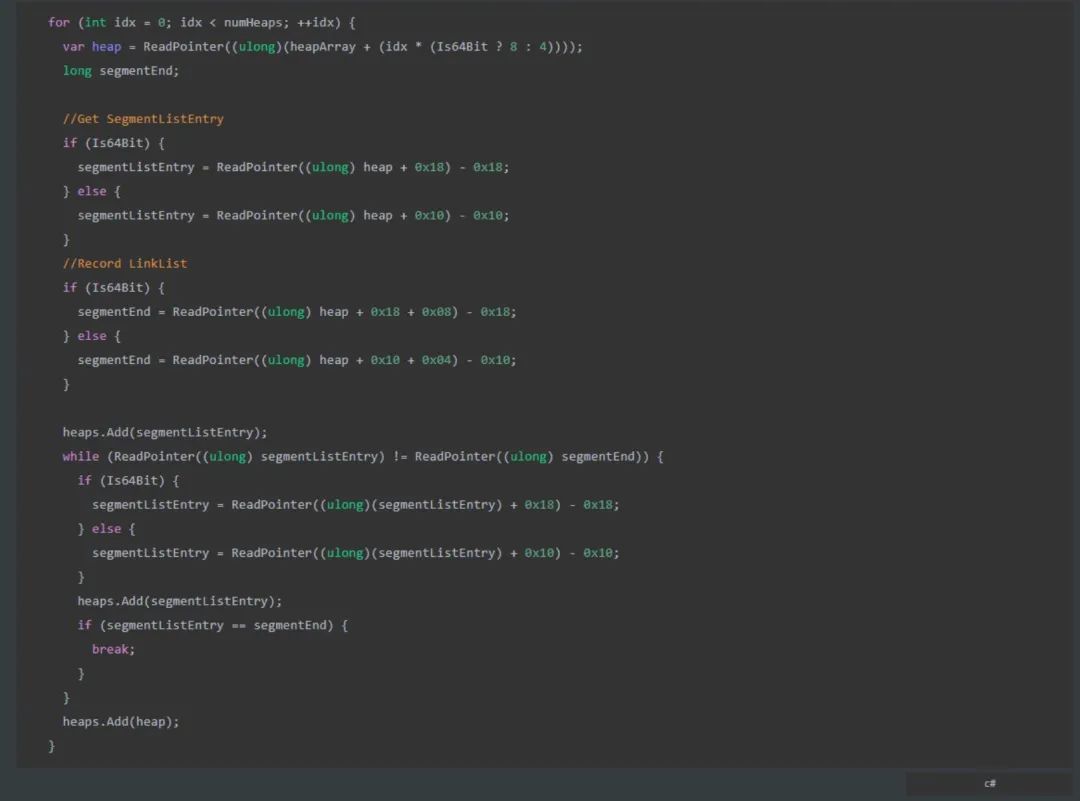The image size is (1080, 801).
Task: Click the 'if (segmentListEntry == segmentEnd) {' line
Action: 213,625
